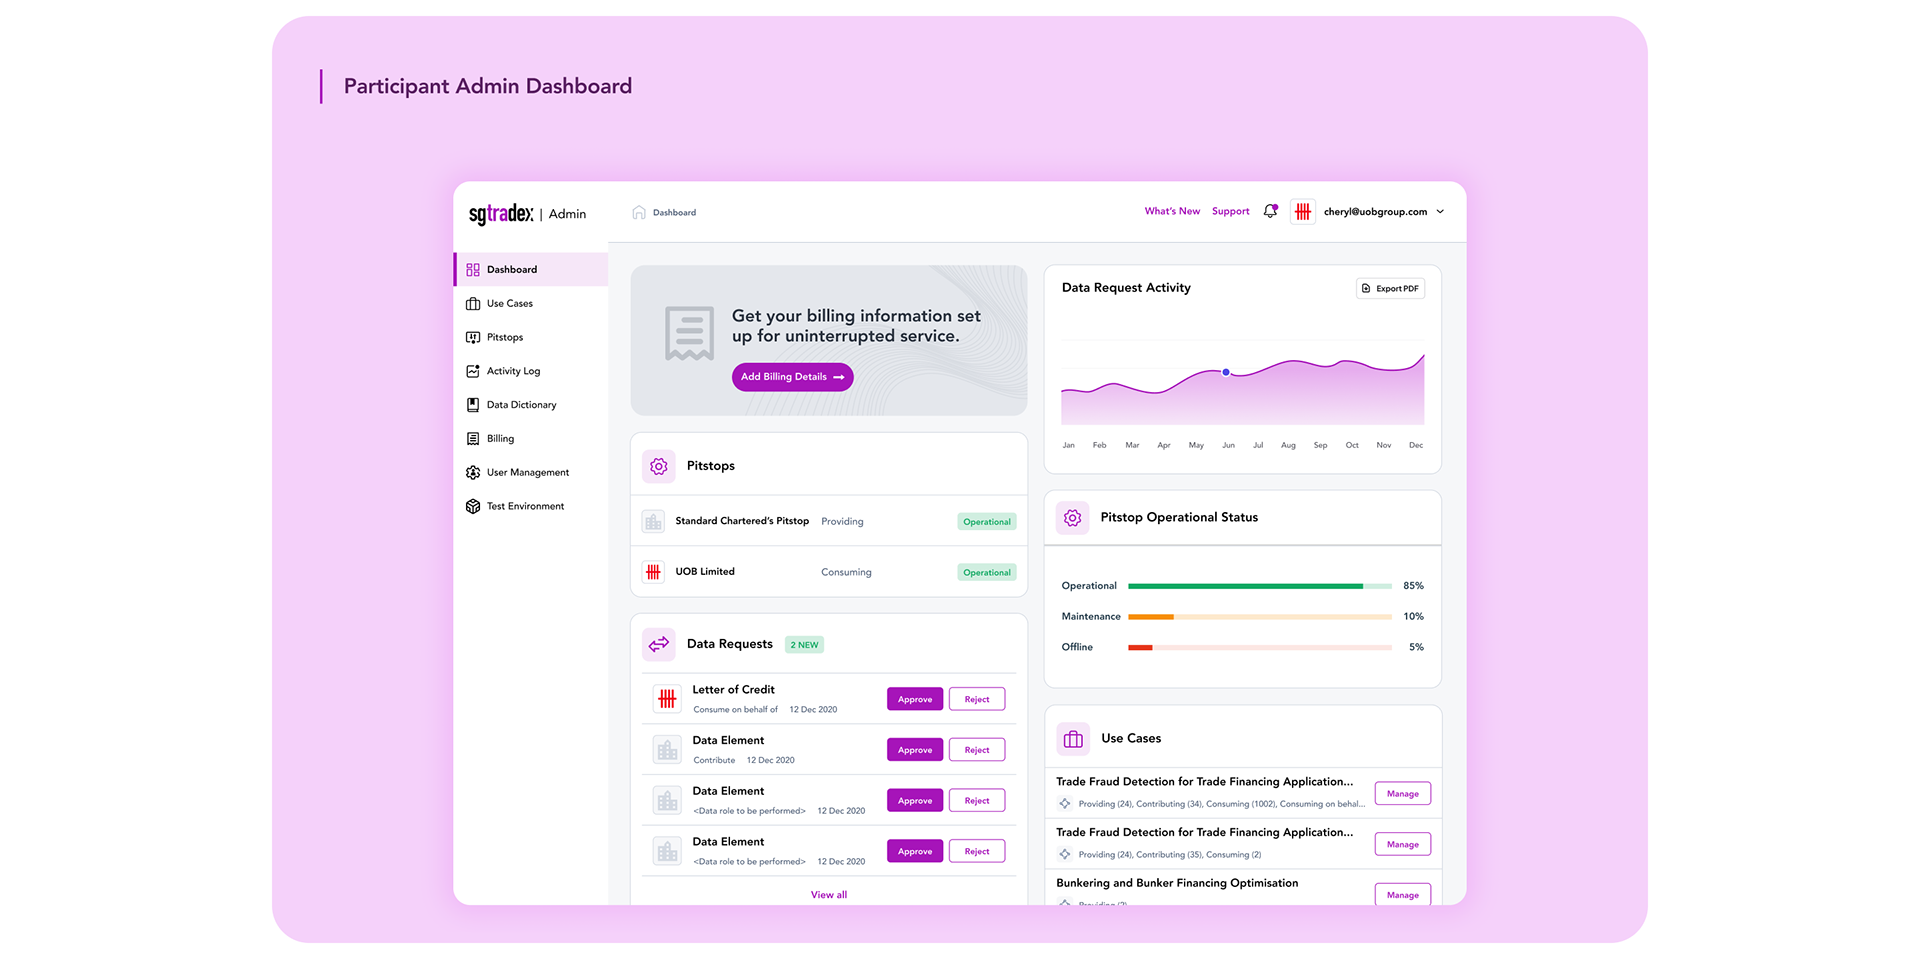Click the Operational status of UOB Limited
Screen dimensions: 1920x959
click(987, 573)
